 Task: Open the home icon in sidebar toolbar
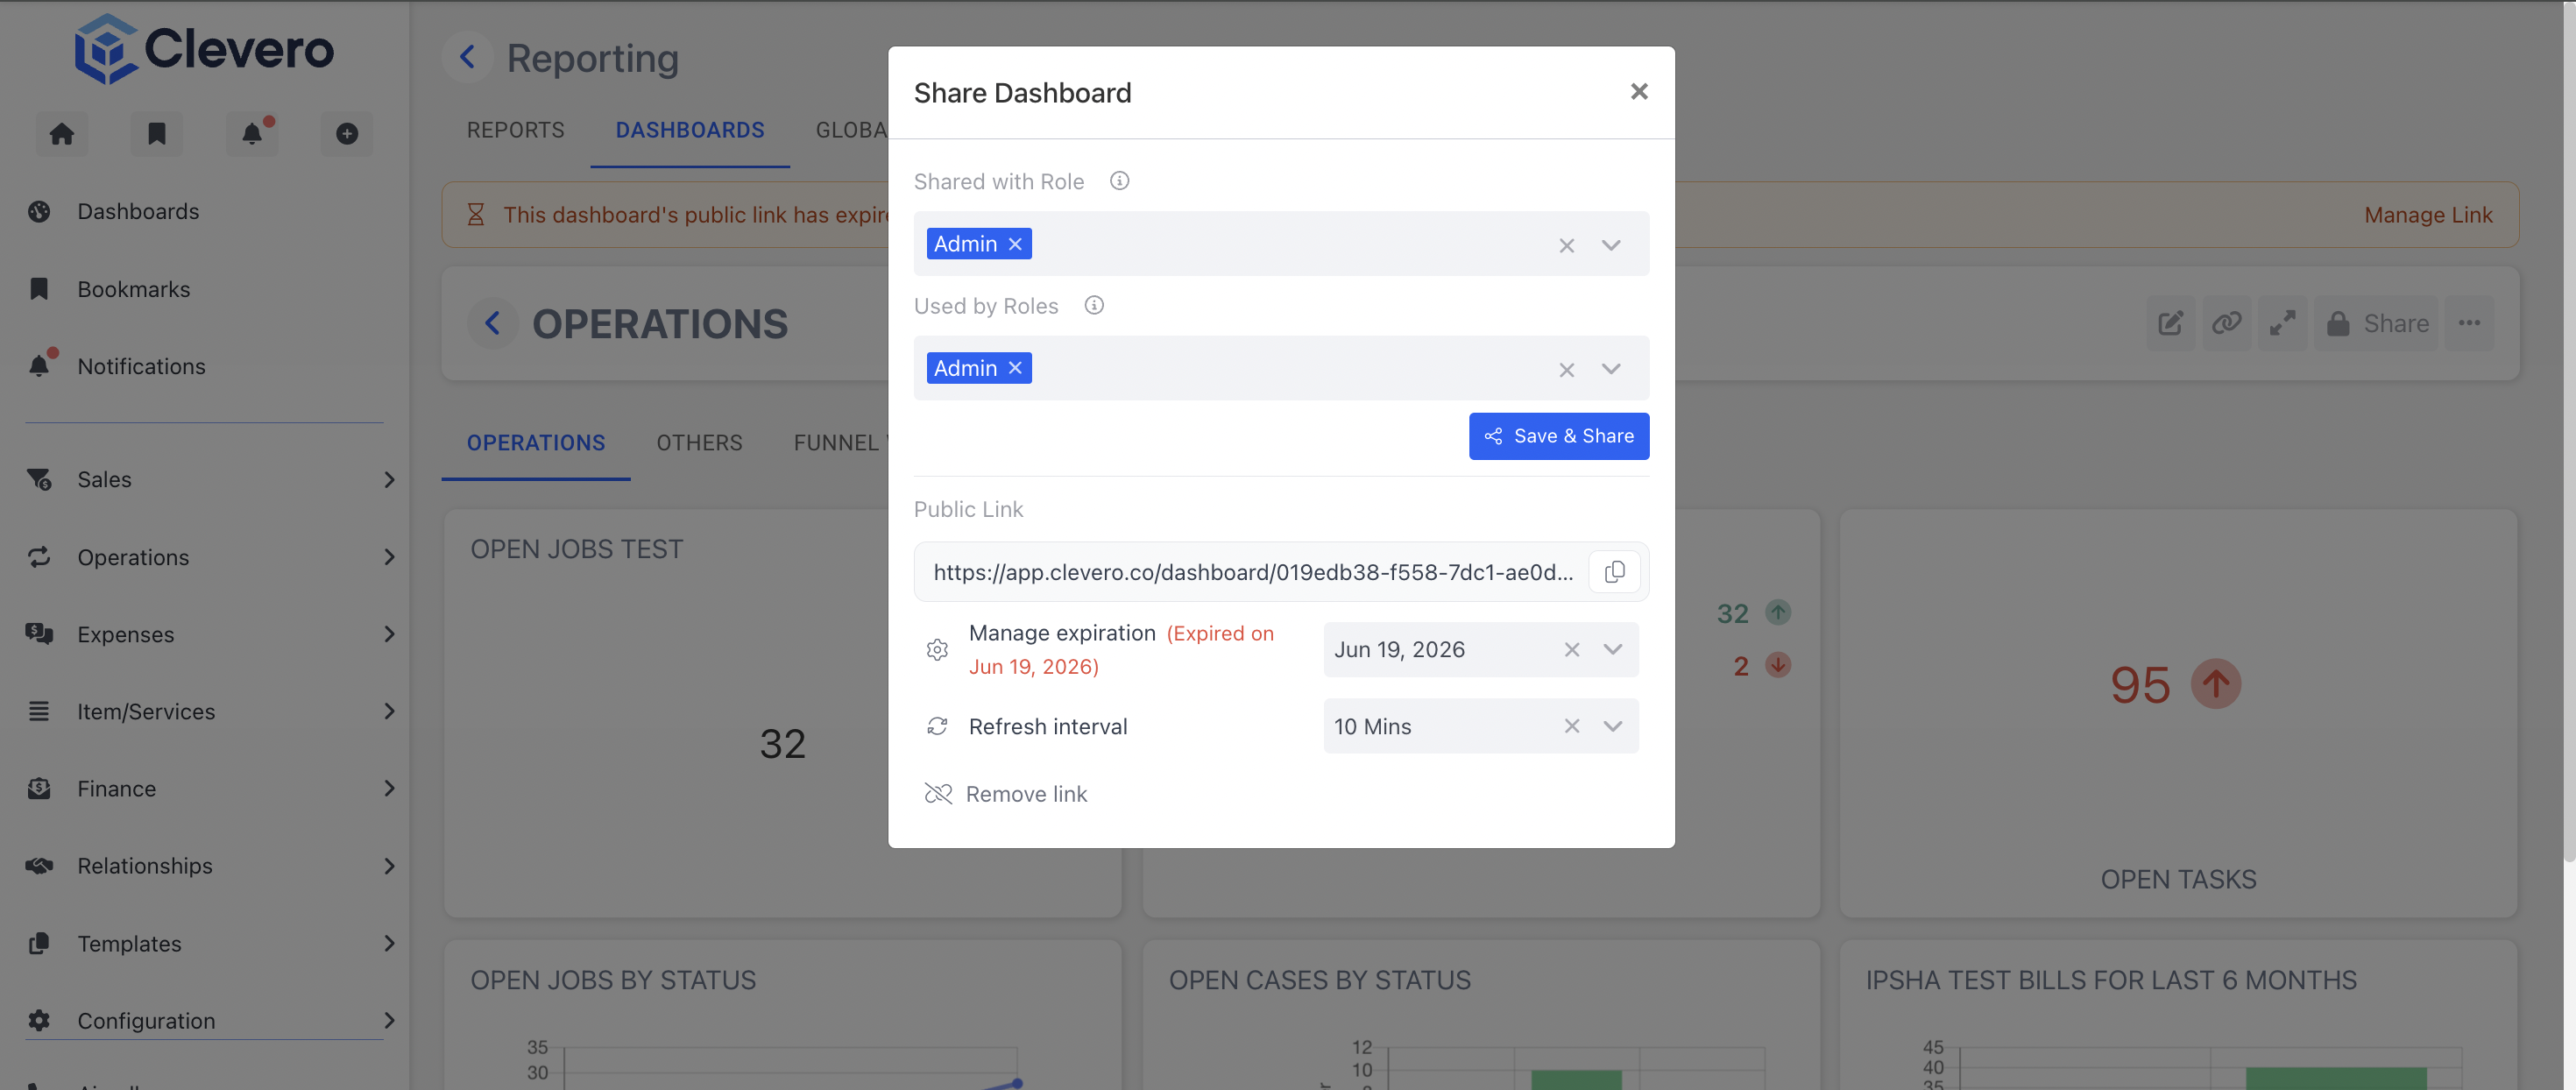[62, 133]
